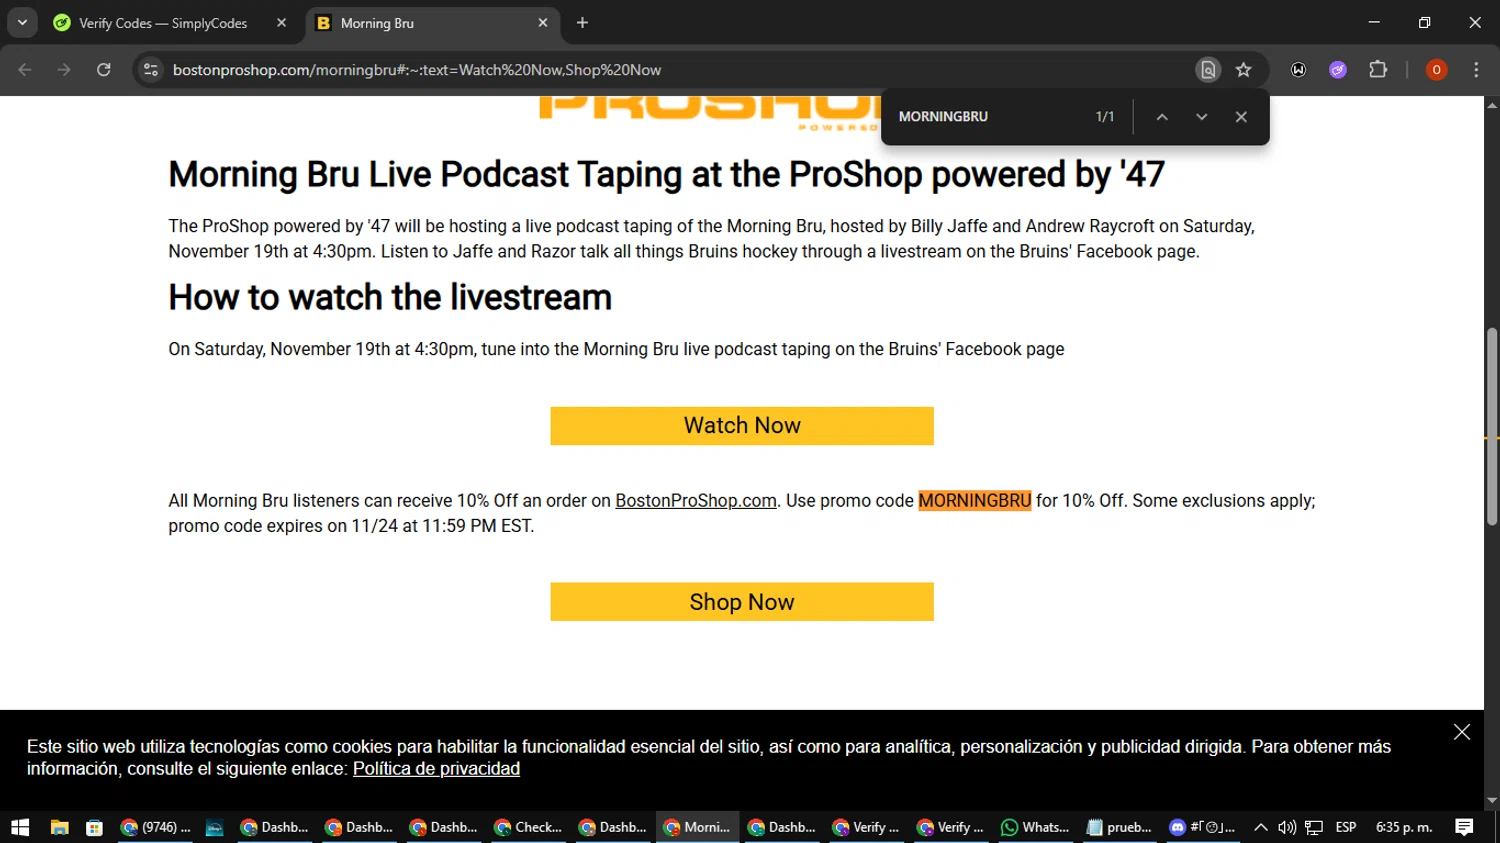View site information icon beside the URL
The image size is (1500, 843).
[x=151, y=70]
